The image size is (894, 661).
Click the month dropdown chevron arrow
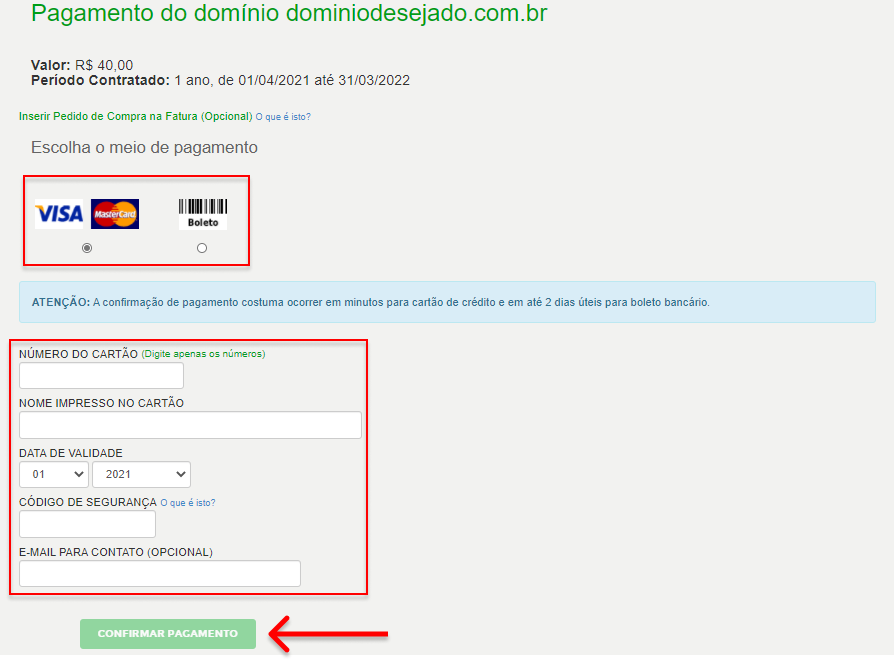(x=79, y=475)
